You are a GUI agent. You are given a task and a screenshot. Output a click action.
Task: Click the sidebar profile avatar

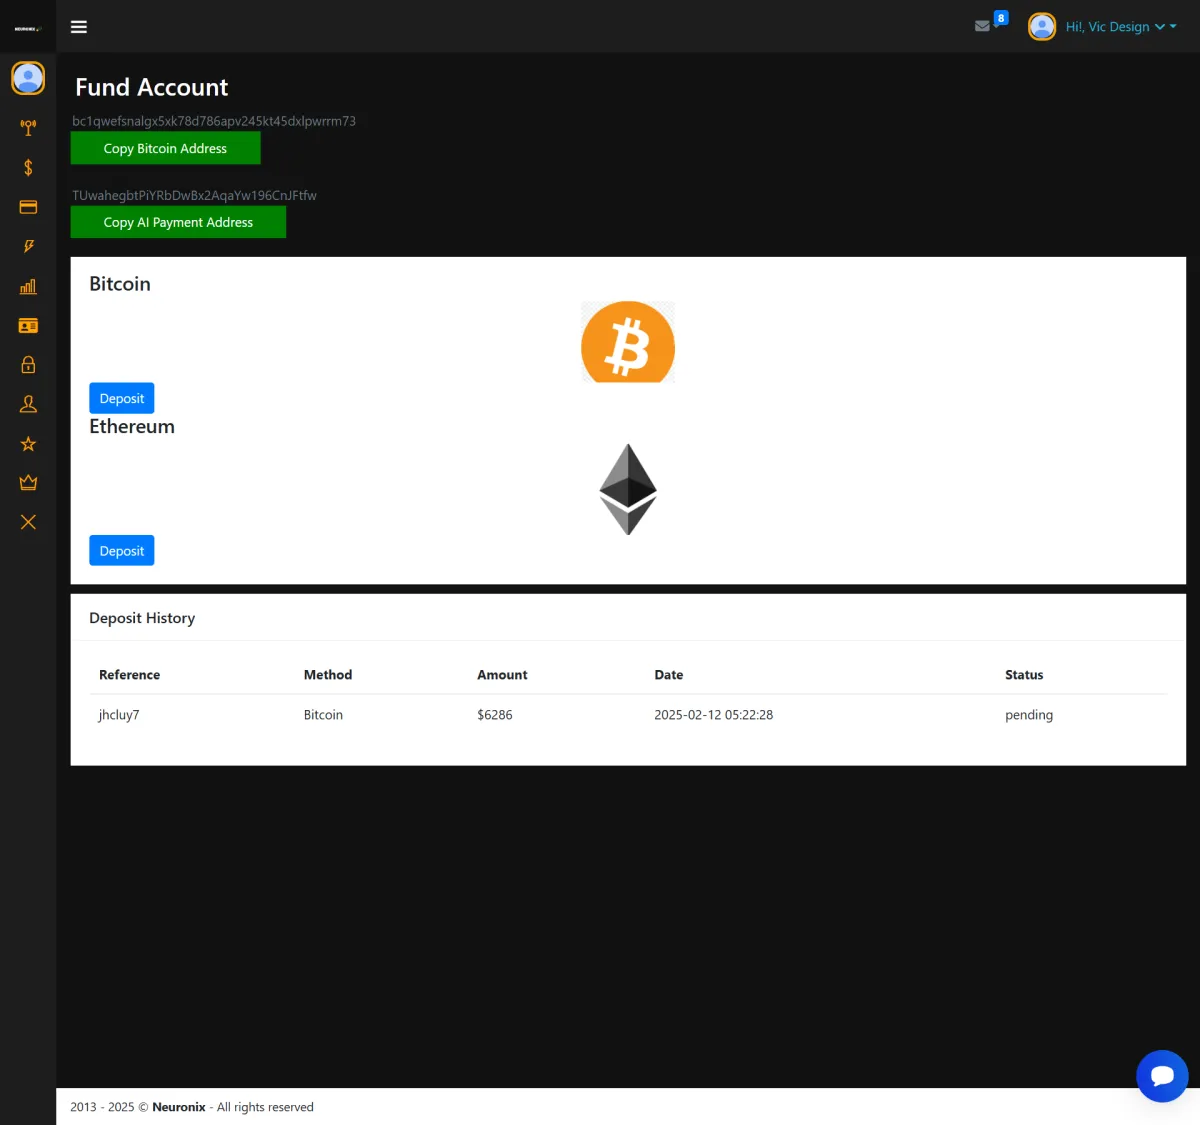click(28, 78)
